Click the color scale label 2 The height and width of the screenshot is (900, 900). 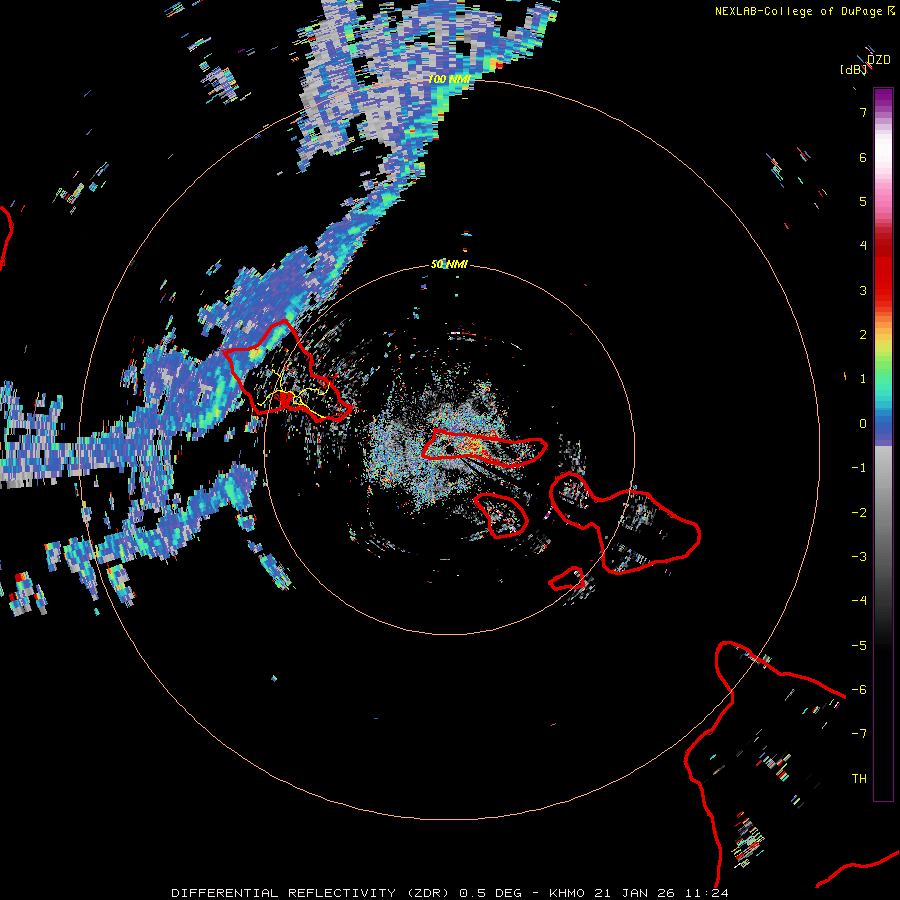(862, 335)
